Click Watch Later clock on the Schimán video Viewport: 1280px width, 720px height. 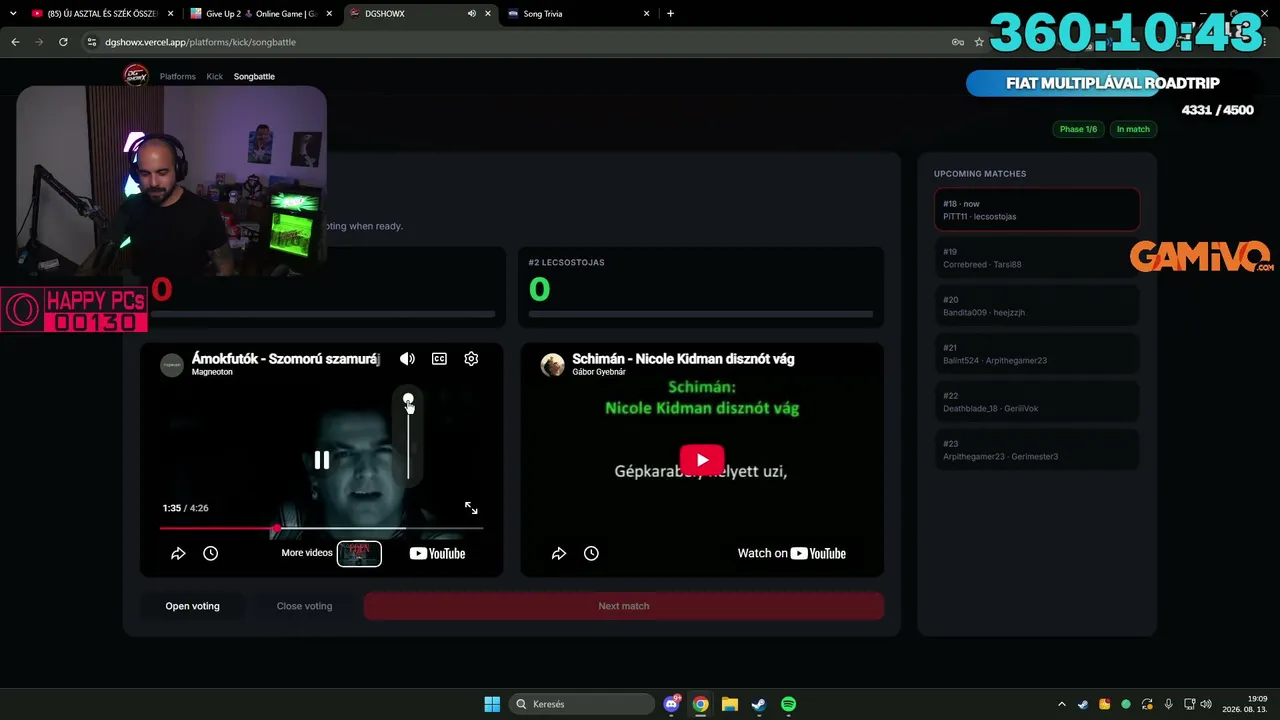click(x=591, y=553)
